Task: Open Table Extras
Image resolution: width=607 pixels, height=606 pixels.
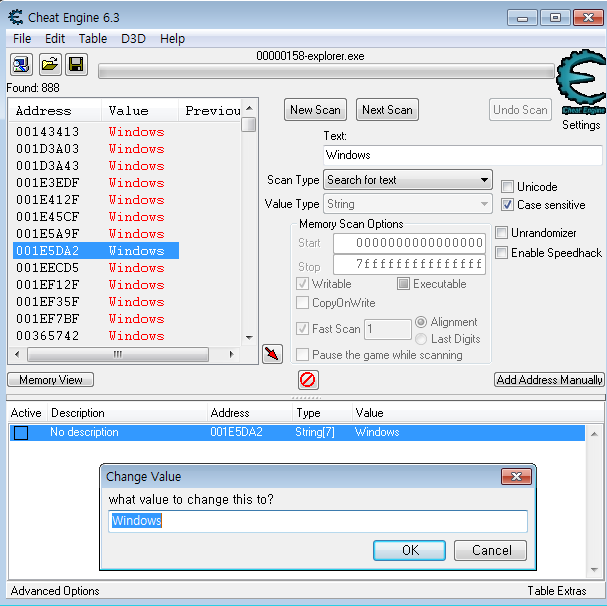Action: (x=557, y=591)
